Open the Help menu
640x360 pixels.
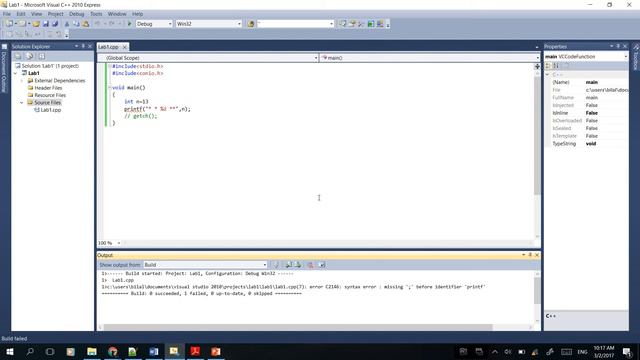[x=138, y=14]
